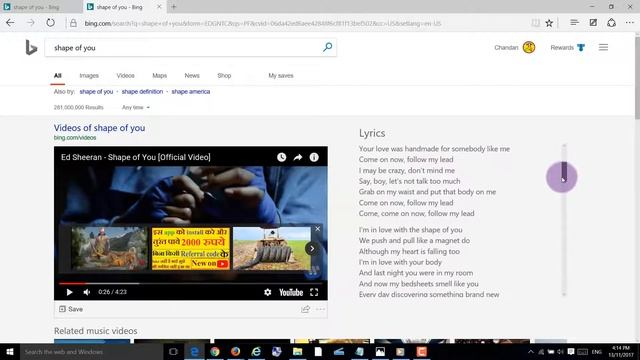The width and height of the screenshot is (640, 360).
Task: Show hidden system tray icons
Action: [x=530, y=352]
